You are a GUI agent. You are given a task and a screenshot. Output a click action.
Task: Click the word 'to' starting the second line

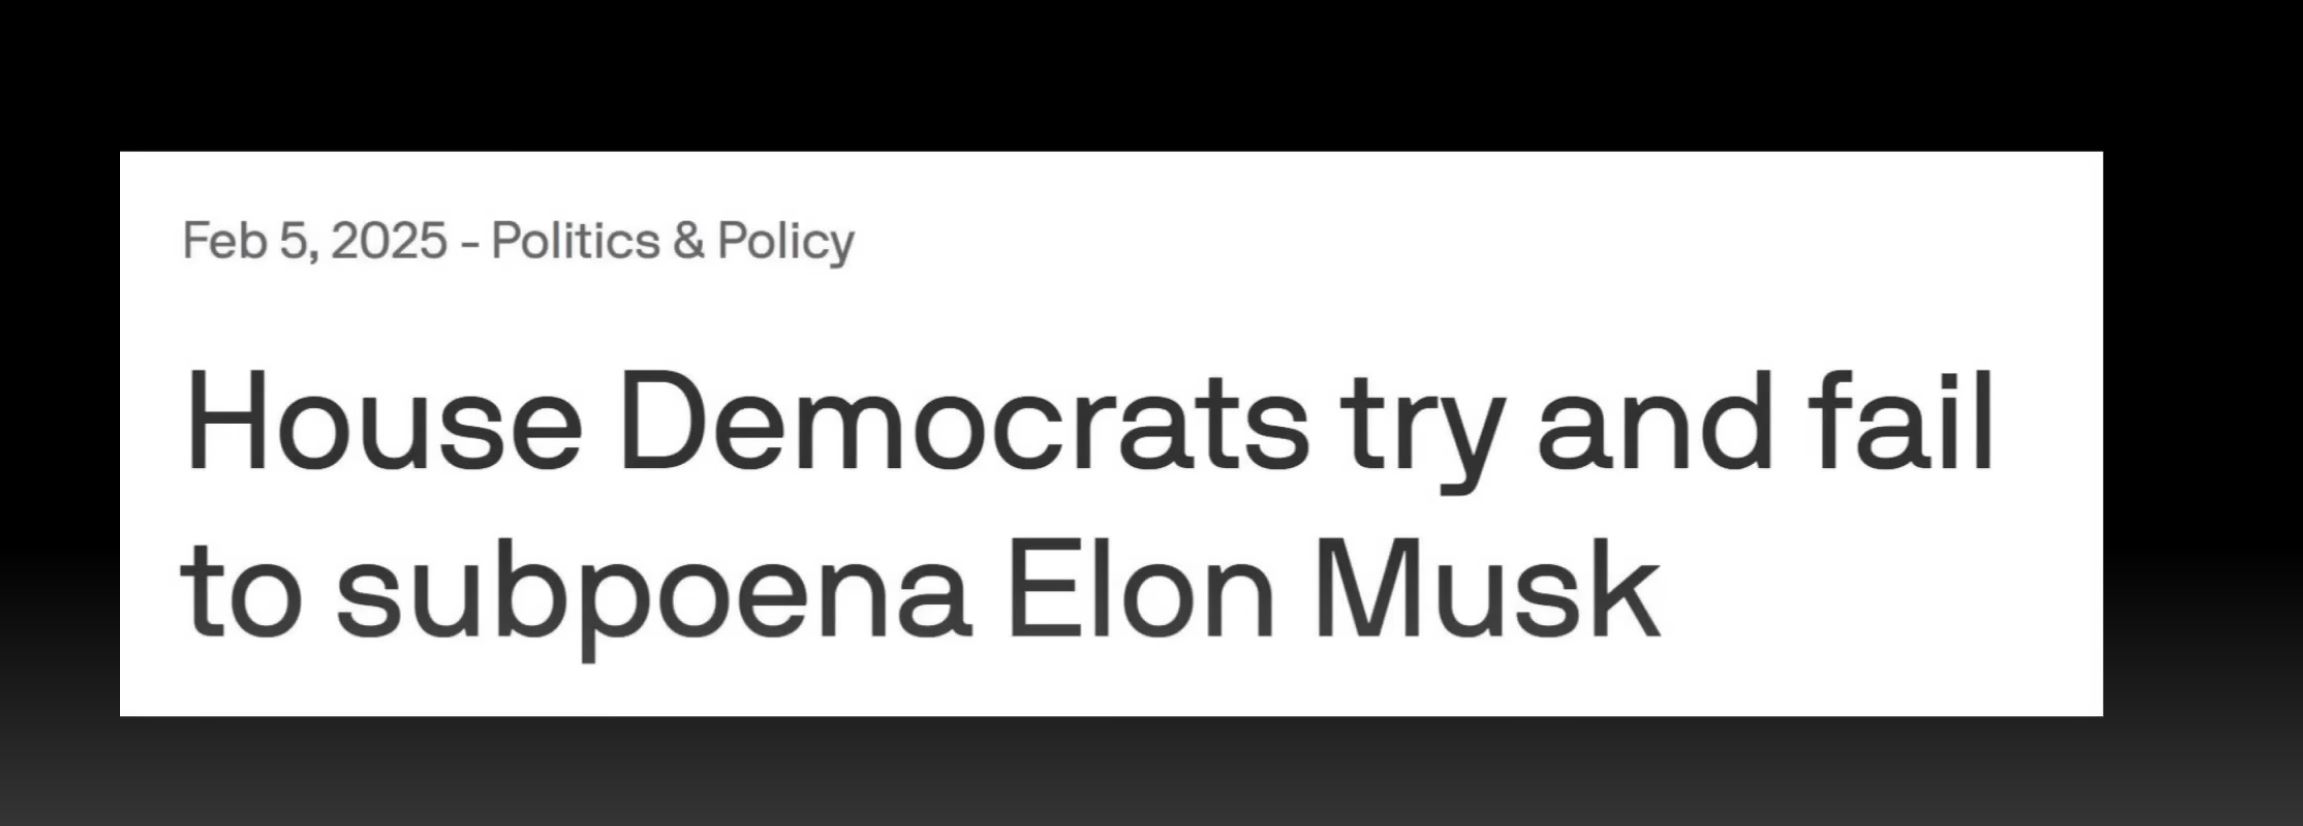[241, 595]
